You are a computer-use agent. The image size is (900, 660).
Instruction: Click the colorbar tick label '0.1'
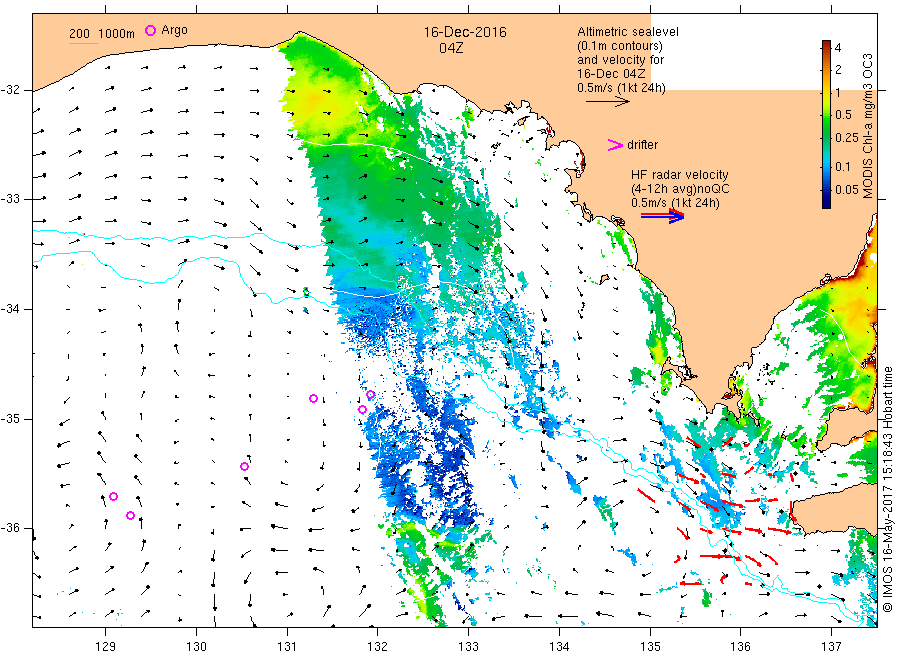(x=843, y=166)
